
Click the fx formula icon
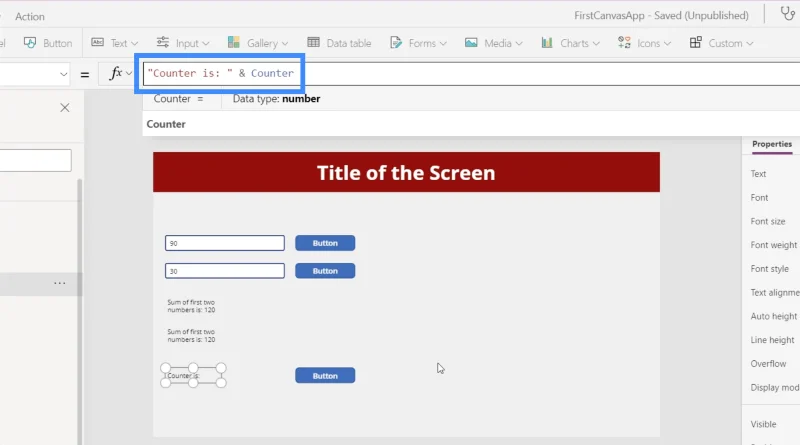coord(116,73)
